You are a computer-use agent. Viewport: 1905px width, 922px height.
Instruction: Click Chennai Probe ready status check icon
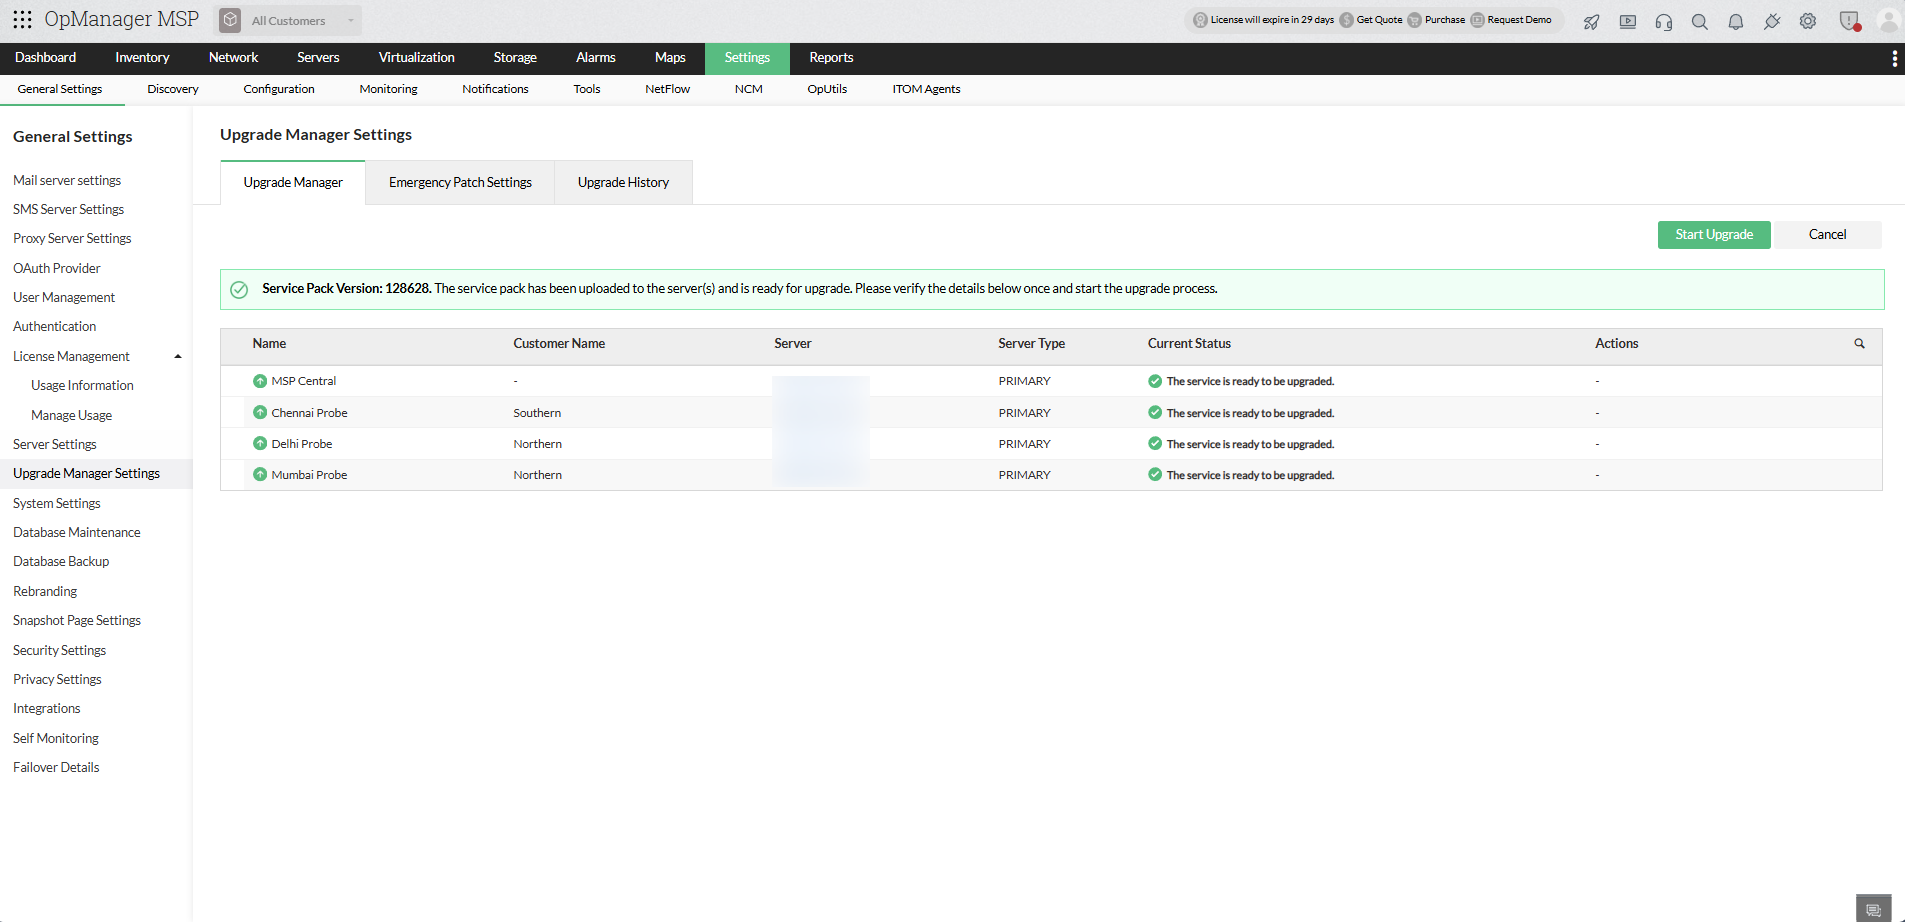[x=1155, y=413]
